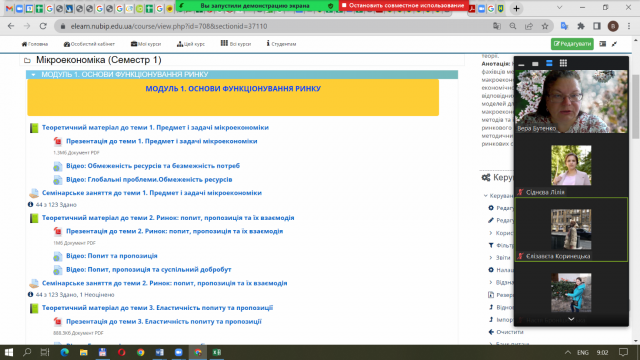Open Цей курс menu
The width and height of the screenshot is (640, 360).
click(x=191, y=44)
